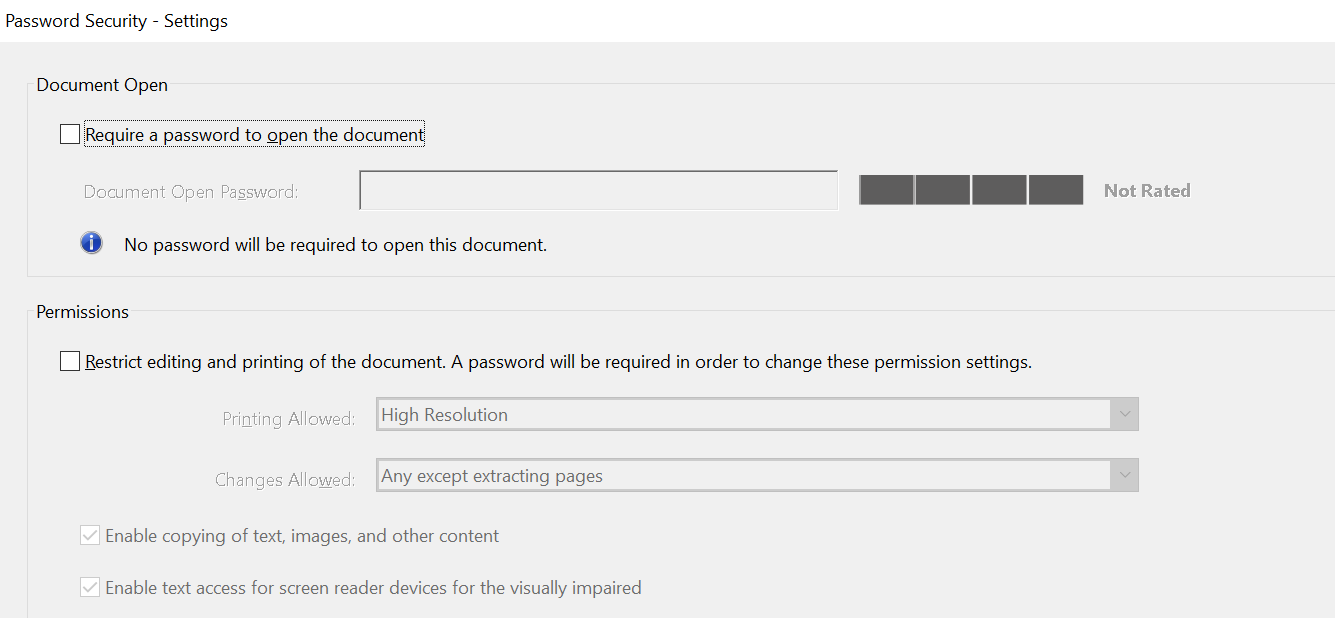Viewport: 1335px width, 618px height.
Task: Click the password strength meter
Action: click(970, 189)
